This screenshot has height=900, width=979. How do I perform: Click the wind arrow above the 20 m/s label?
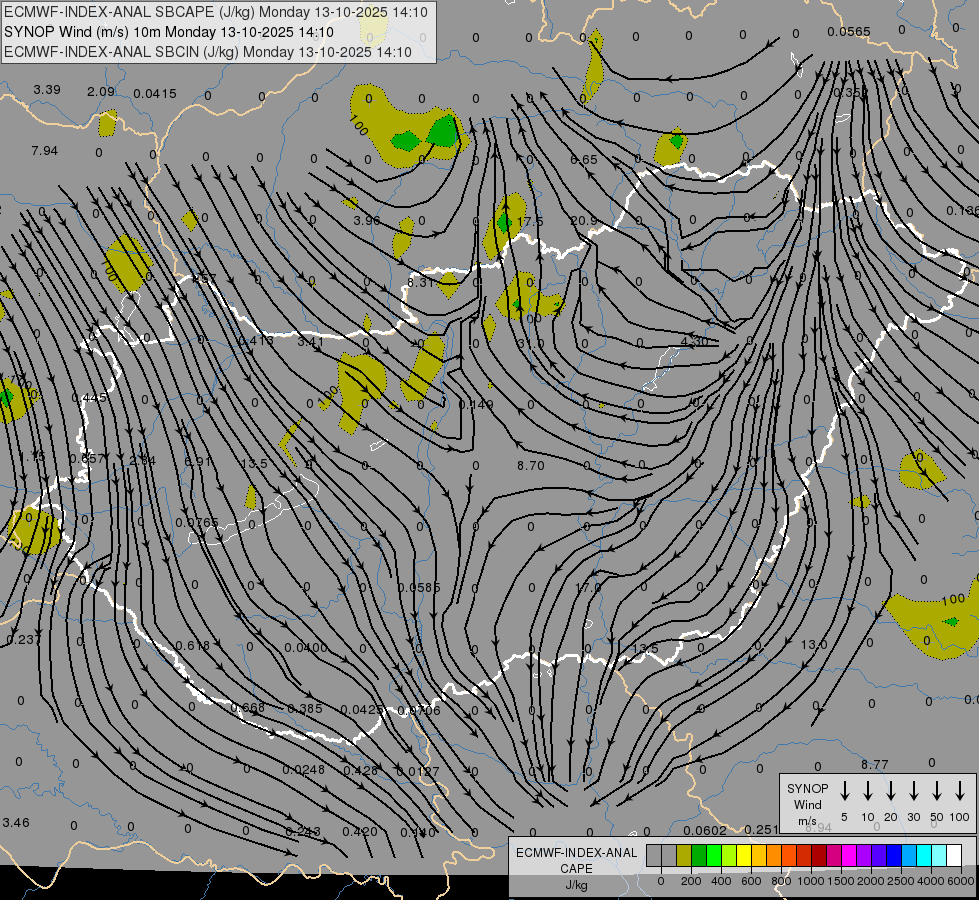point(891,790)
